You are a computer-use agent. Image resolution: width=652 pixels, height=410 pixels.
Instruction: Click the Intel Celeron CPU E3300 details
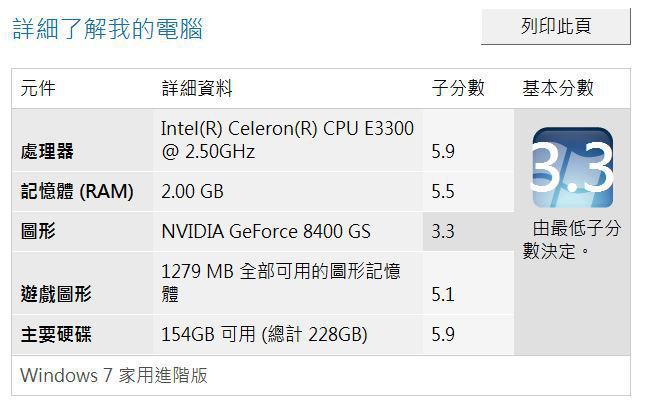[x=287, y=140]
